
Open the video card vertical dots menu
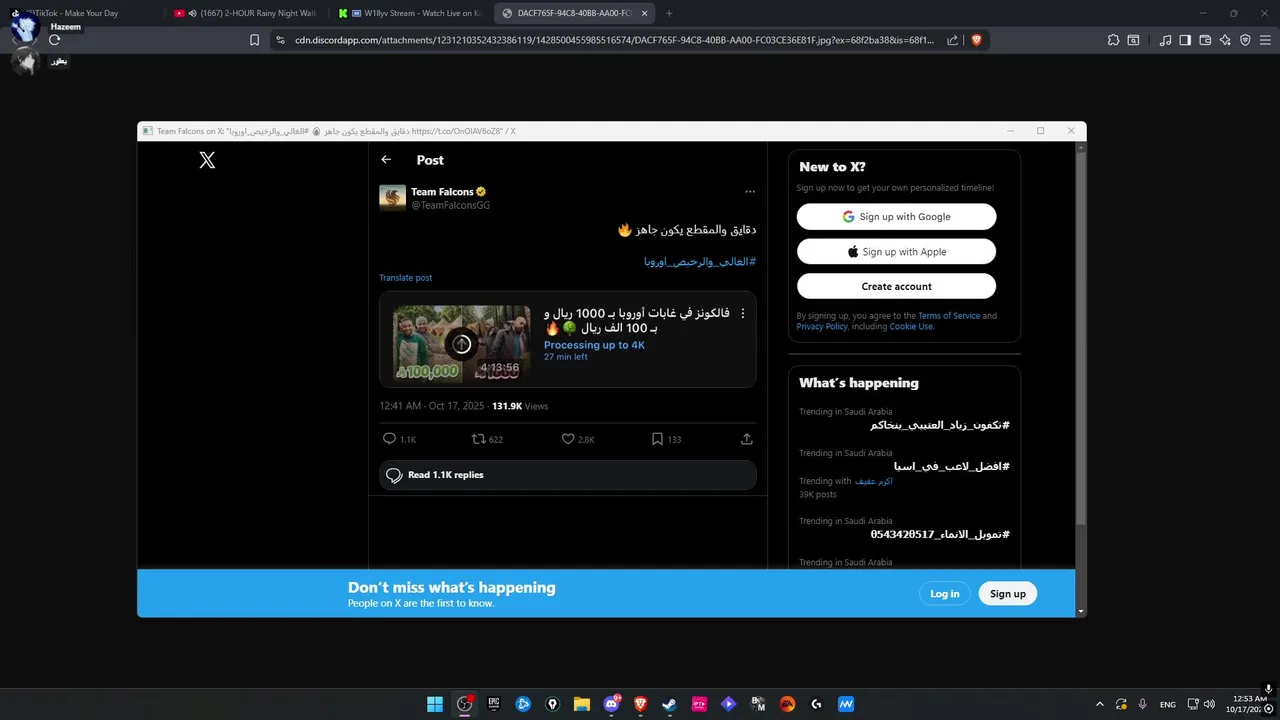point(743,313)
